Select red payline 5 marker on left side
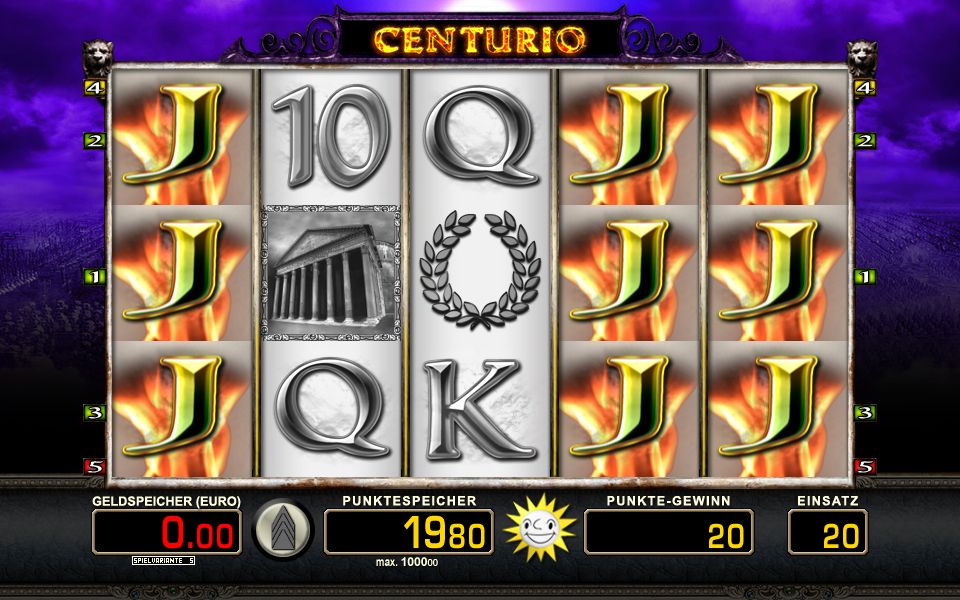Viewport: 960px width, 600px height. tap(94, 467)
